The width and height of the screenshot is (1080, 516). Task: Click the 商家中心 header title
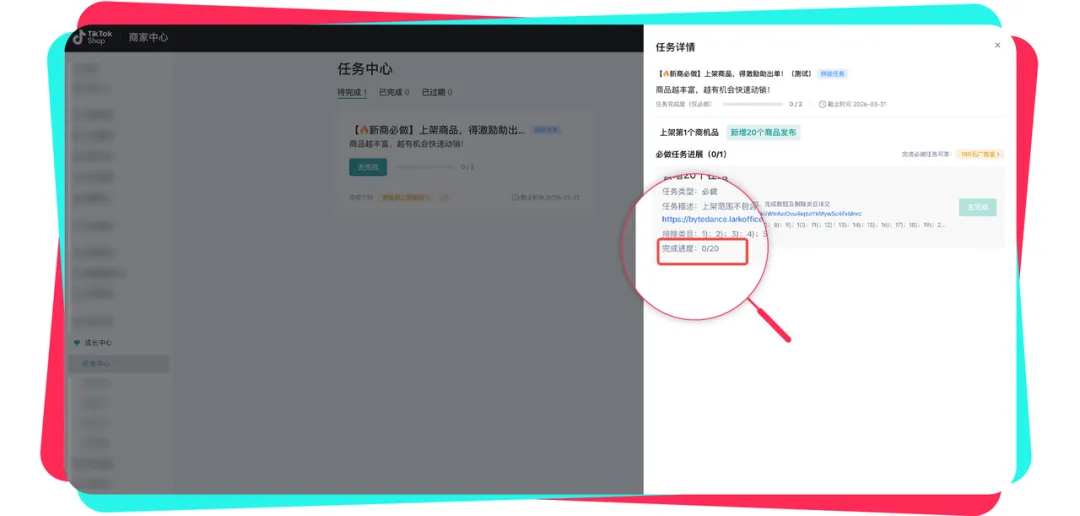tap(148, 37)
